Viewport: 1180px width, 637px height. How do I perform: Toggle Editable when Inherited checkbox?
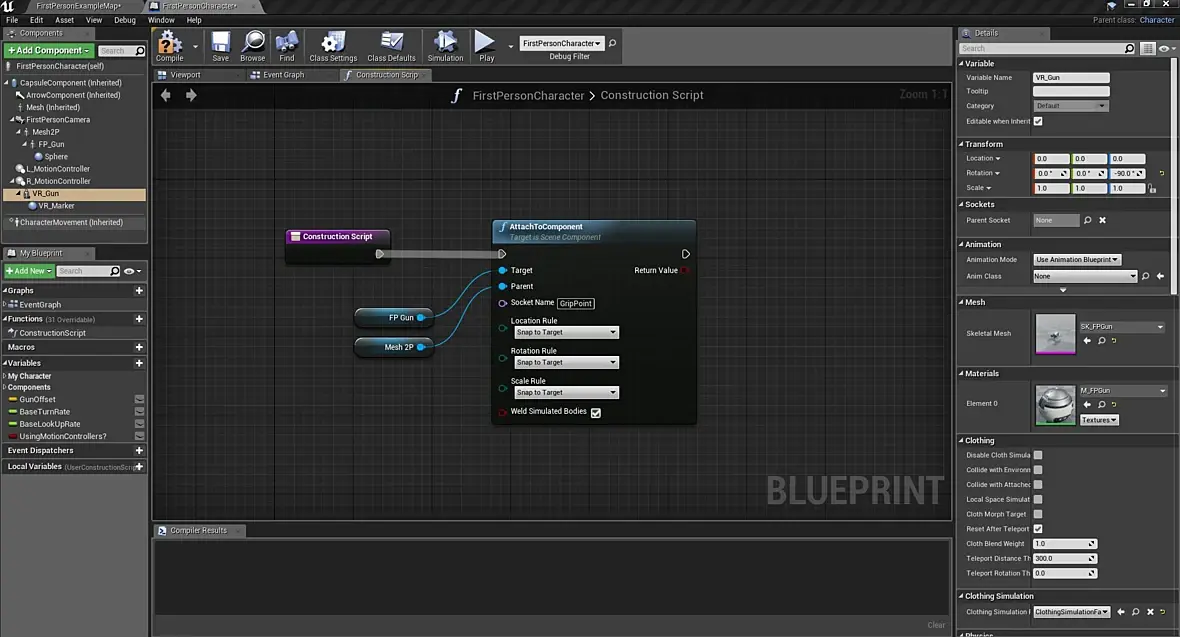(1039, 121)
